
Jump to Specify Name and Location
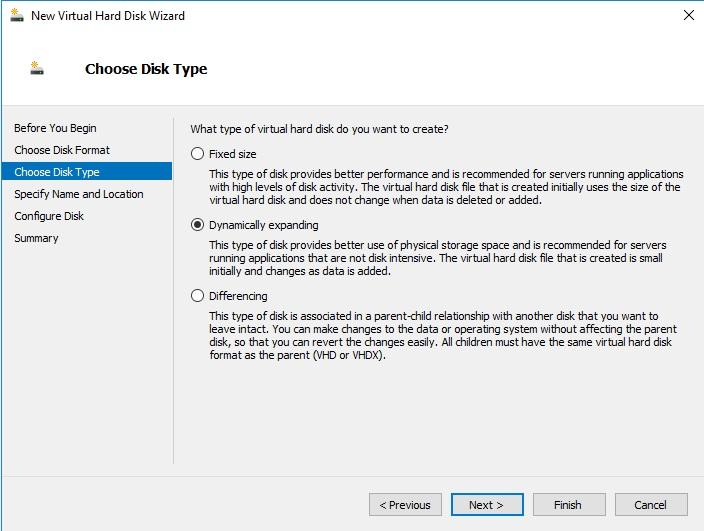pos(79,194)
